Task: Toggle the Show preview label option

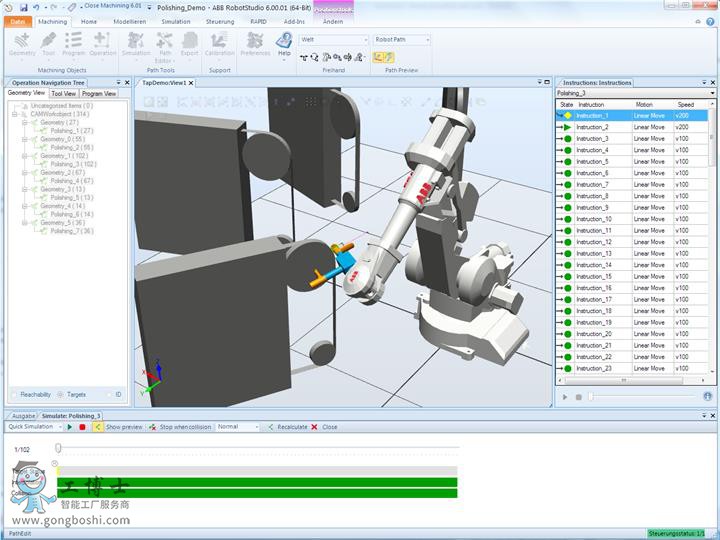Action: tap(124, 427)
